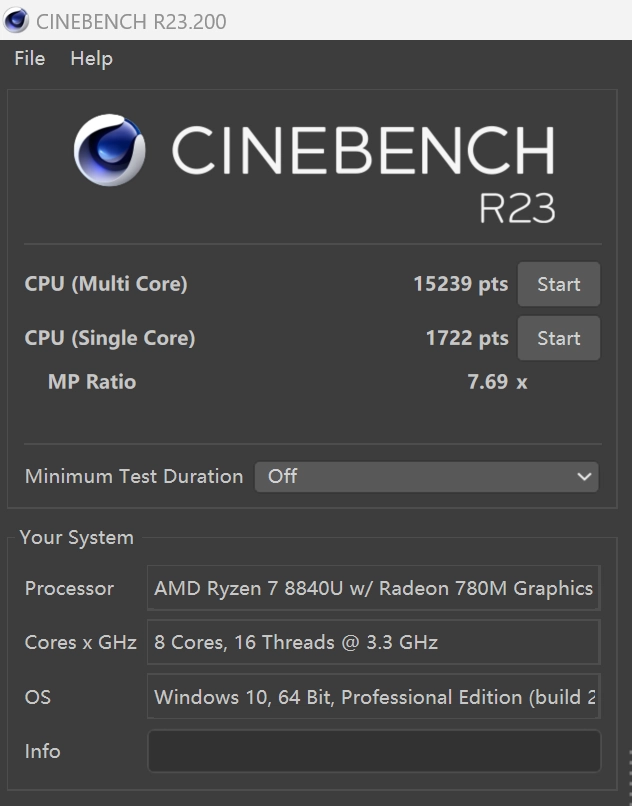The image size is (632, 806).
Task: Click the 15239 pts multi core score
Action: [460, 284]
